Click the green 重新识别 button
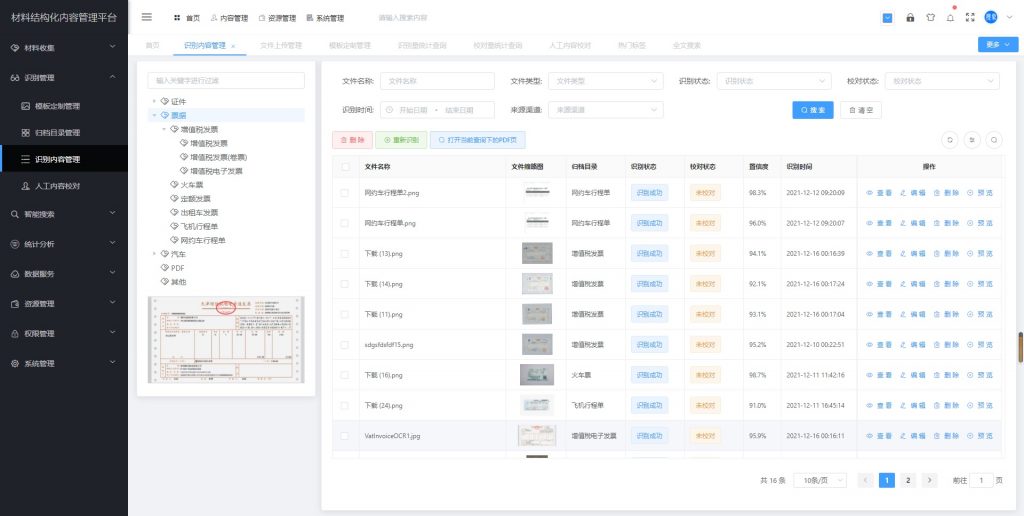 click(401, 140)
